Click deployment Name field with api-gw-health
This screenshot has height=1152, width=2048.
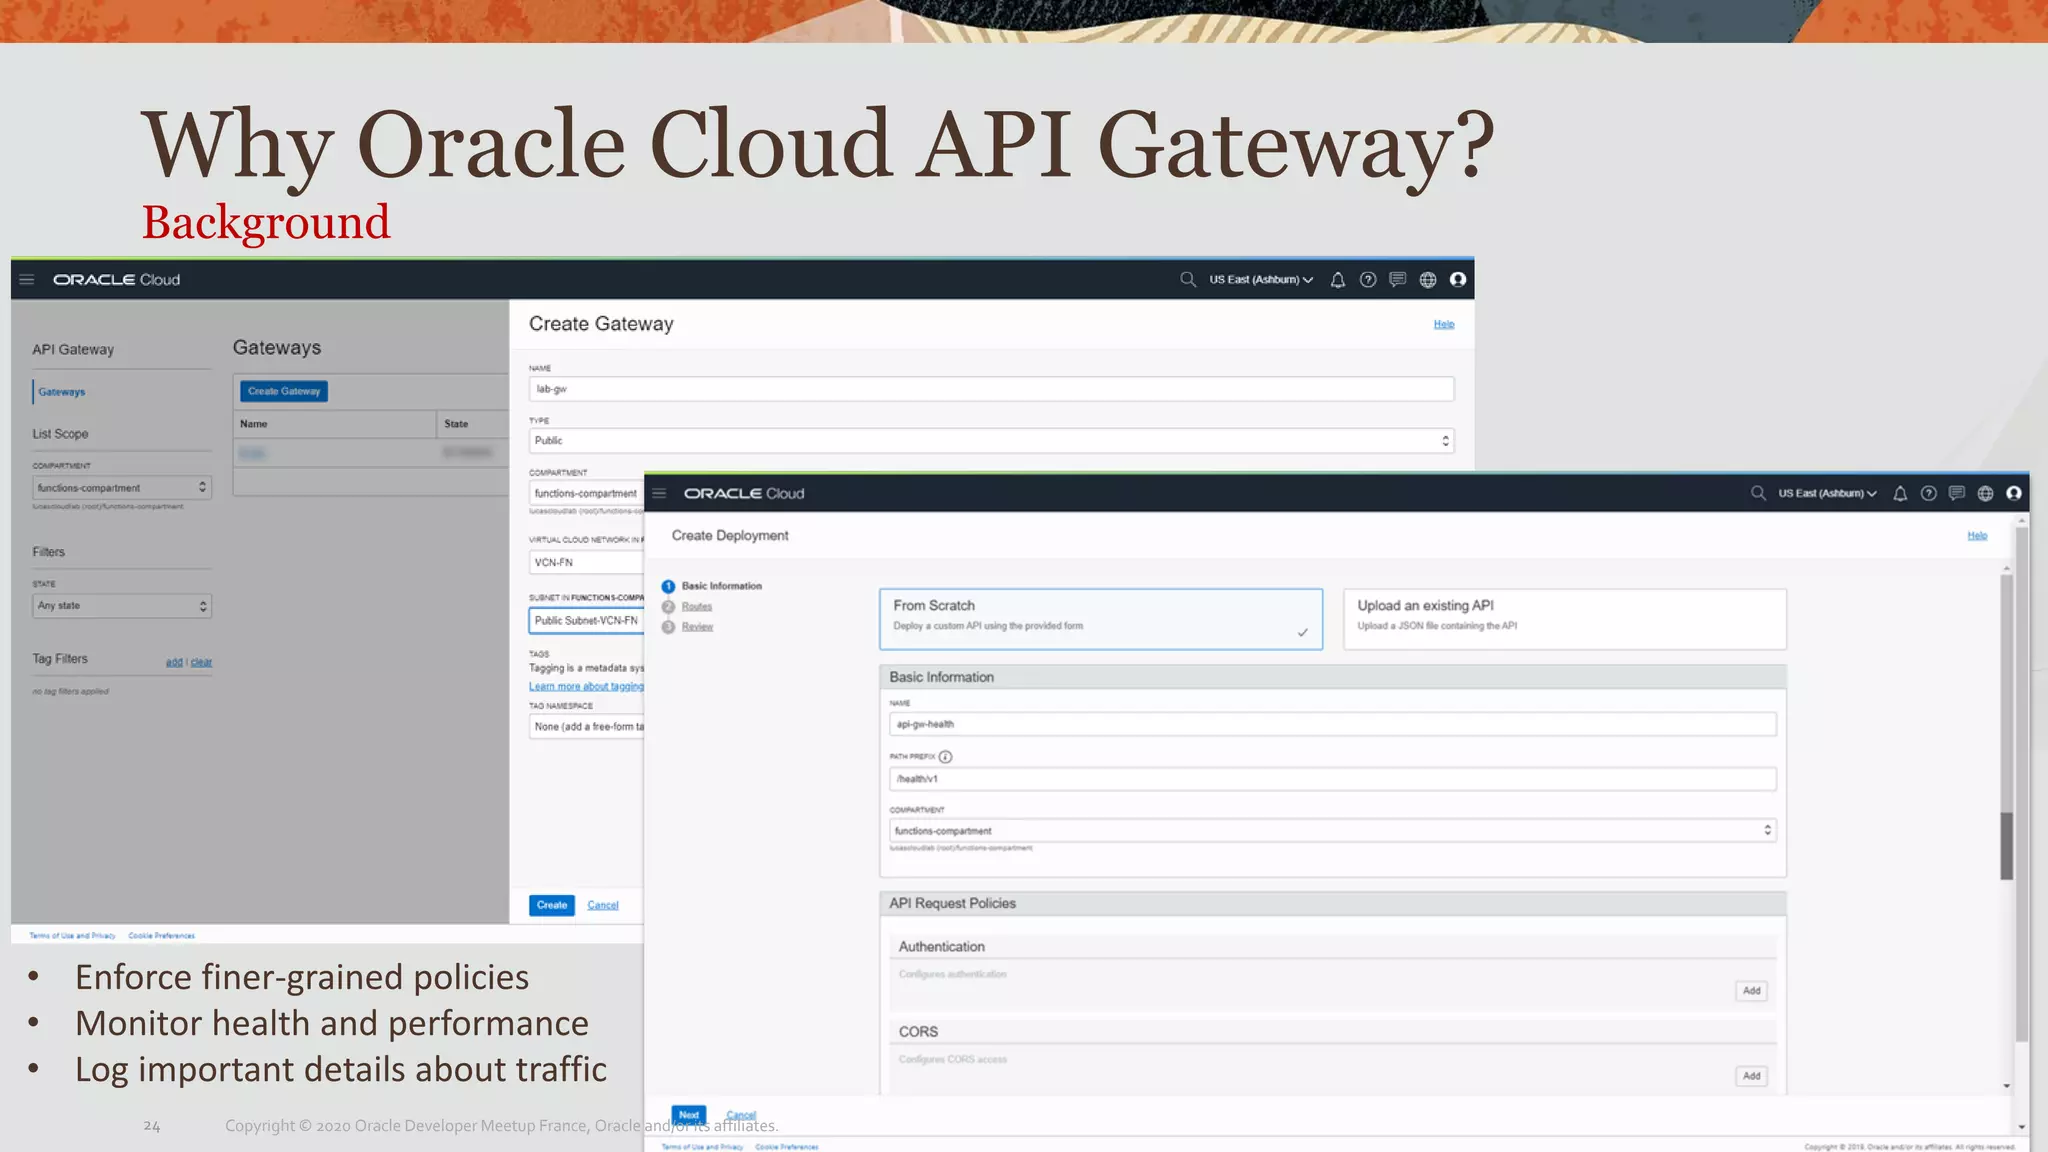(x=1333, y=724)
